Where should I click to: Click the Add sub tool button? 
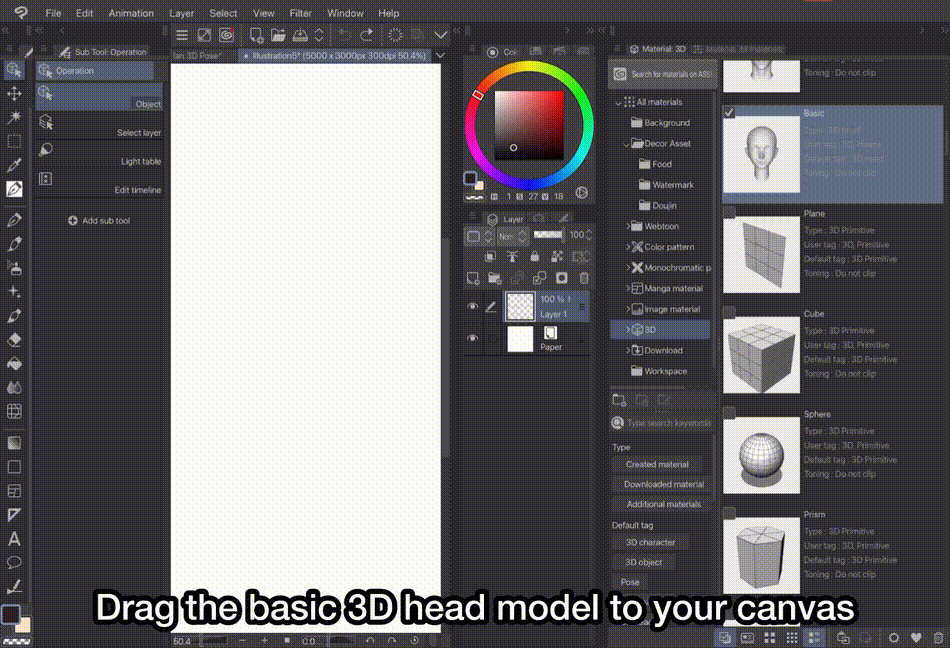click(99, 221)
